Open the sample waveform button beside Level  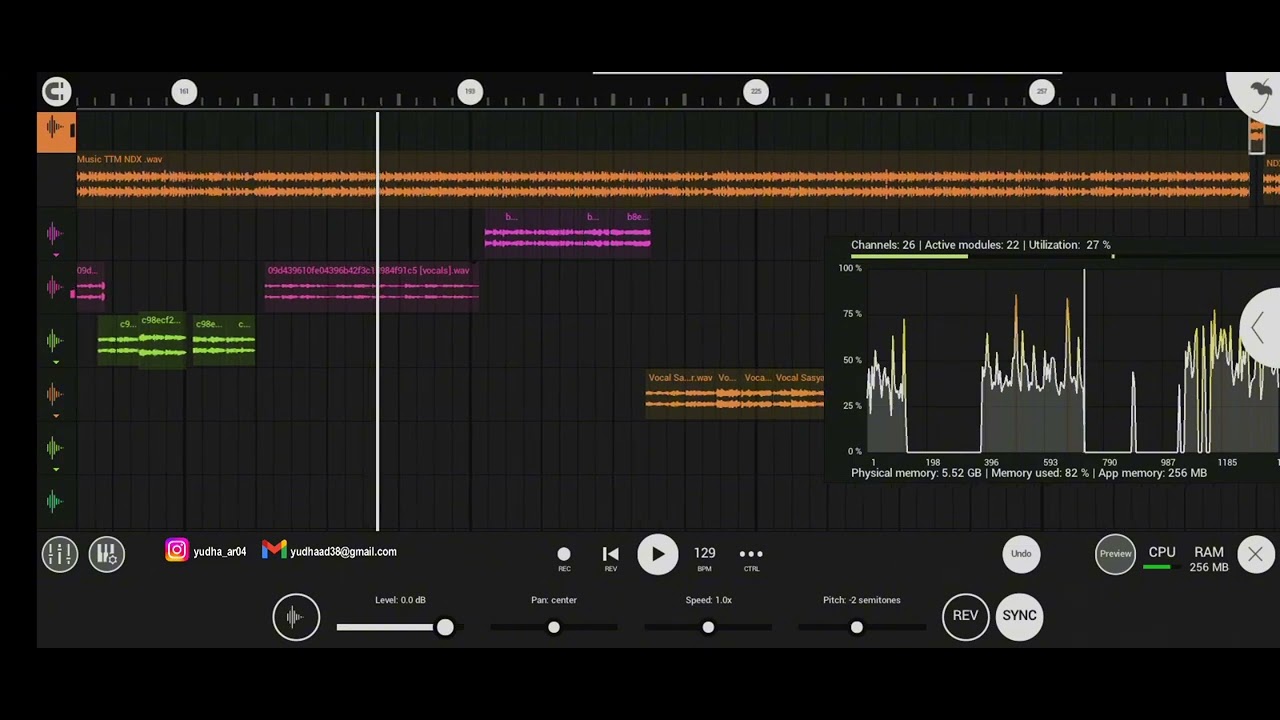coord(296,617)
